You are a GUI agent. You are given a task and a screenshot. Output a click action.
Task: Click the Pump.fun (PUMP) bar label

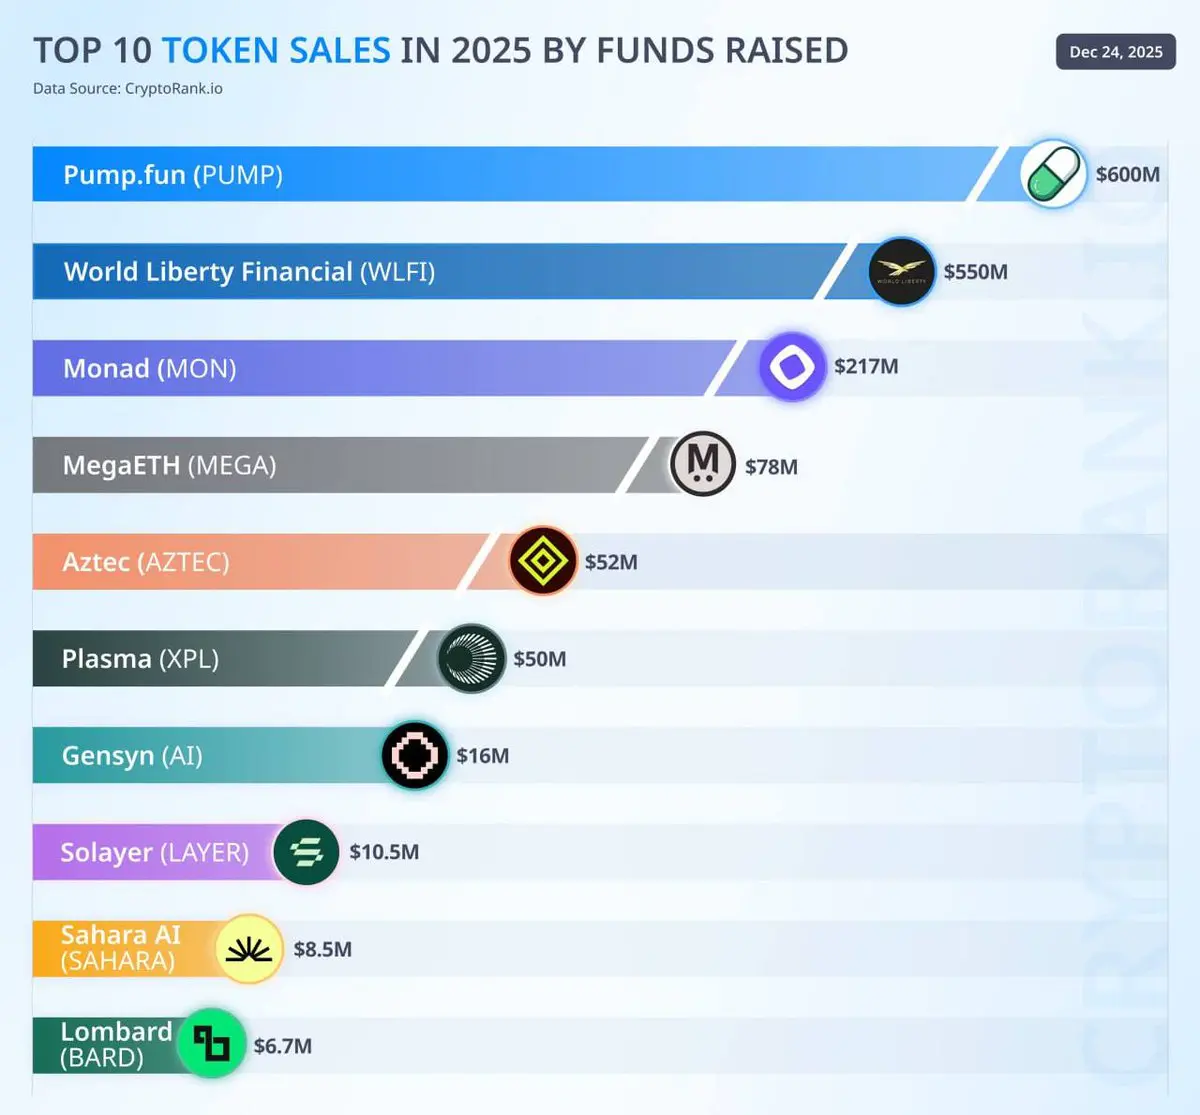coord(173,175)
